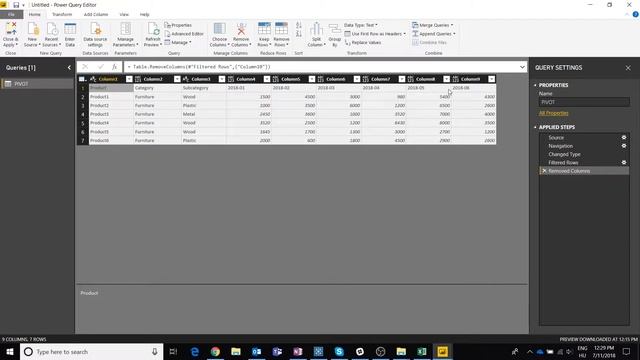Open the Navigation step settings gear
Screen dimensions: 640x360
point(624,146)
